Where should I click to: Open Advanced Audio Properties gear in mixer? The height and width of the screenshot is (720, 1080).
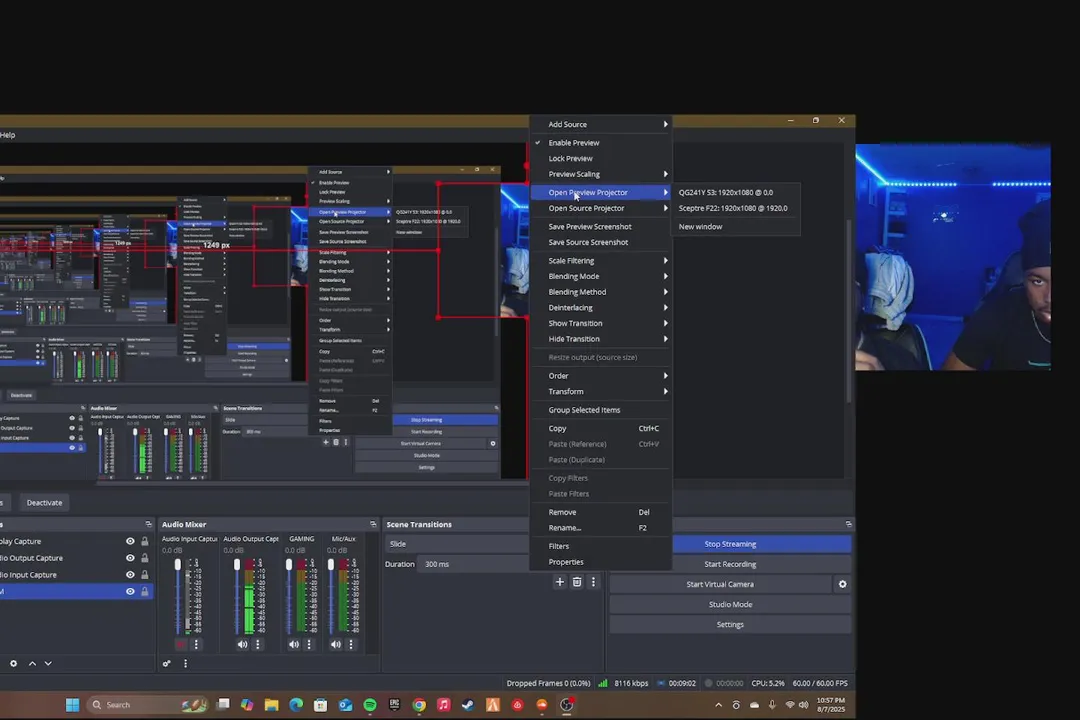(167, 664)
